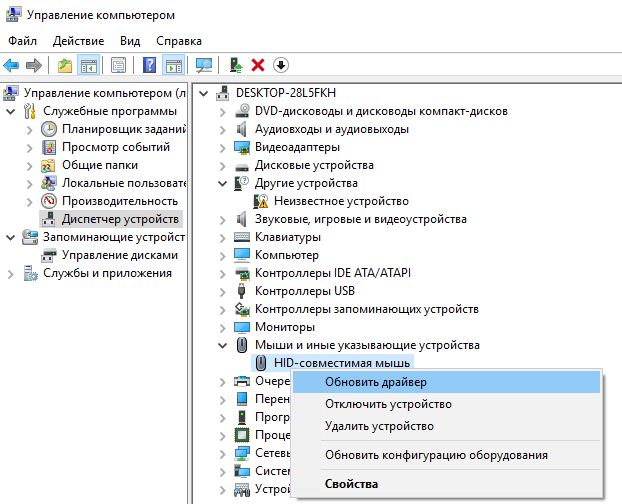Open Help with the question mark icon
The width and height of the screenshot is (622, 504).
(x=149, y=65)
